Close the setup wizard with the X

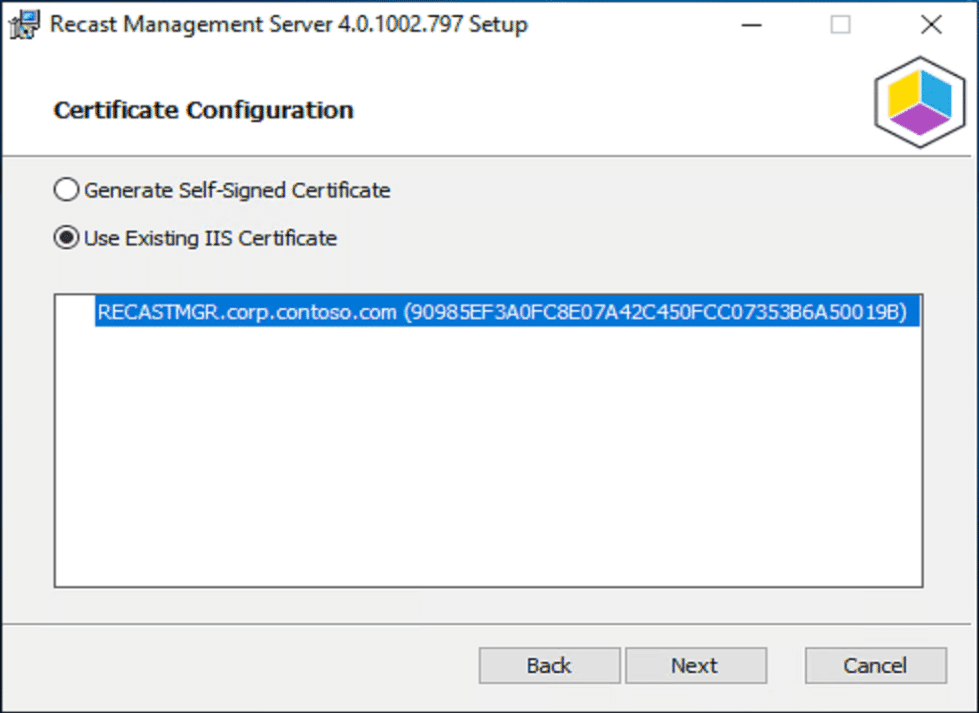click(x=931, y=25)
